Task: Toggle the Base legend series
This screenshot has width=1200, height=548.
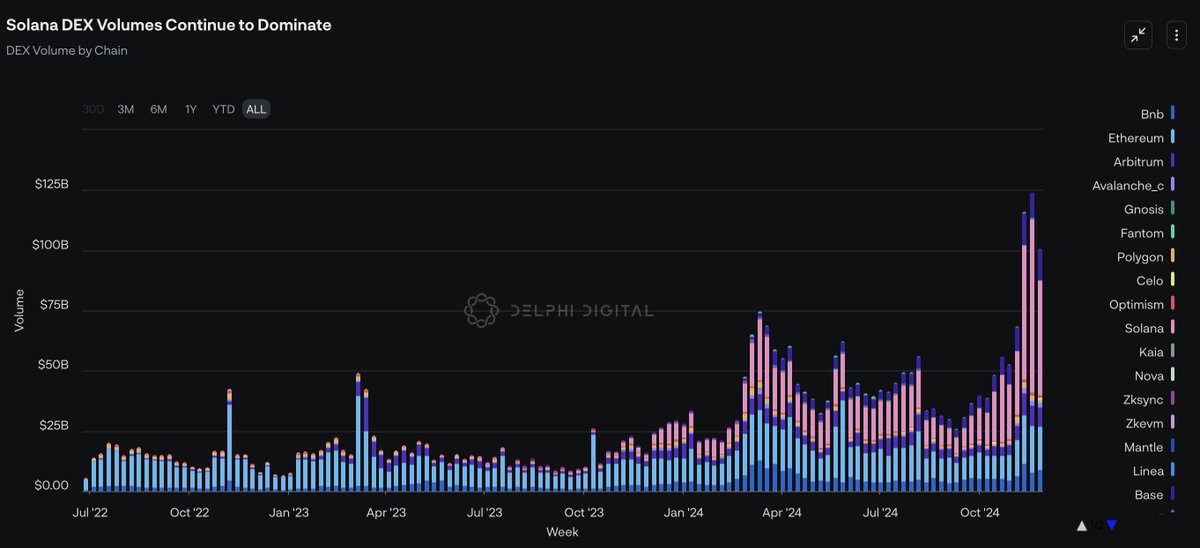Action: [x=1155, y=495]
